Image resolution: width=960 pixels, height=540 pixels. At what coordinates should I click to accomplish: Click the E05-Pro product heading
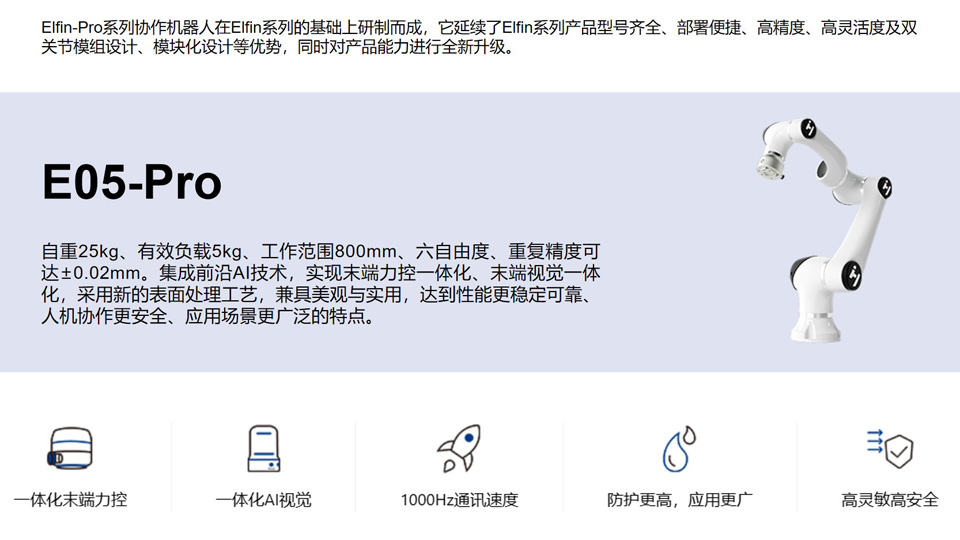[131, 183]
